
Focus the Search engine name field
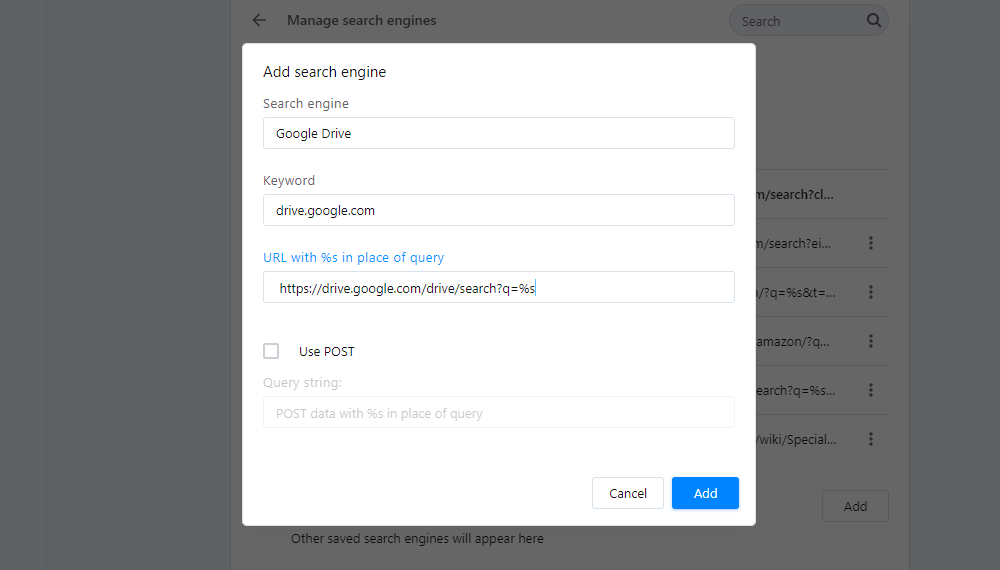498,133
